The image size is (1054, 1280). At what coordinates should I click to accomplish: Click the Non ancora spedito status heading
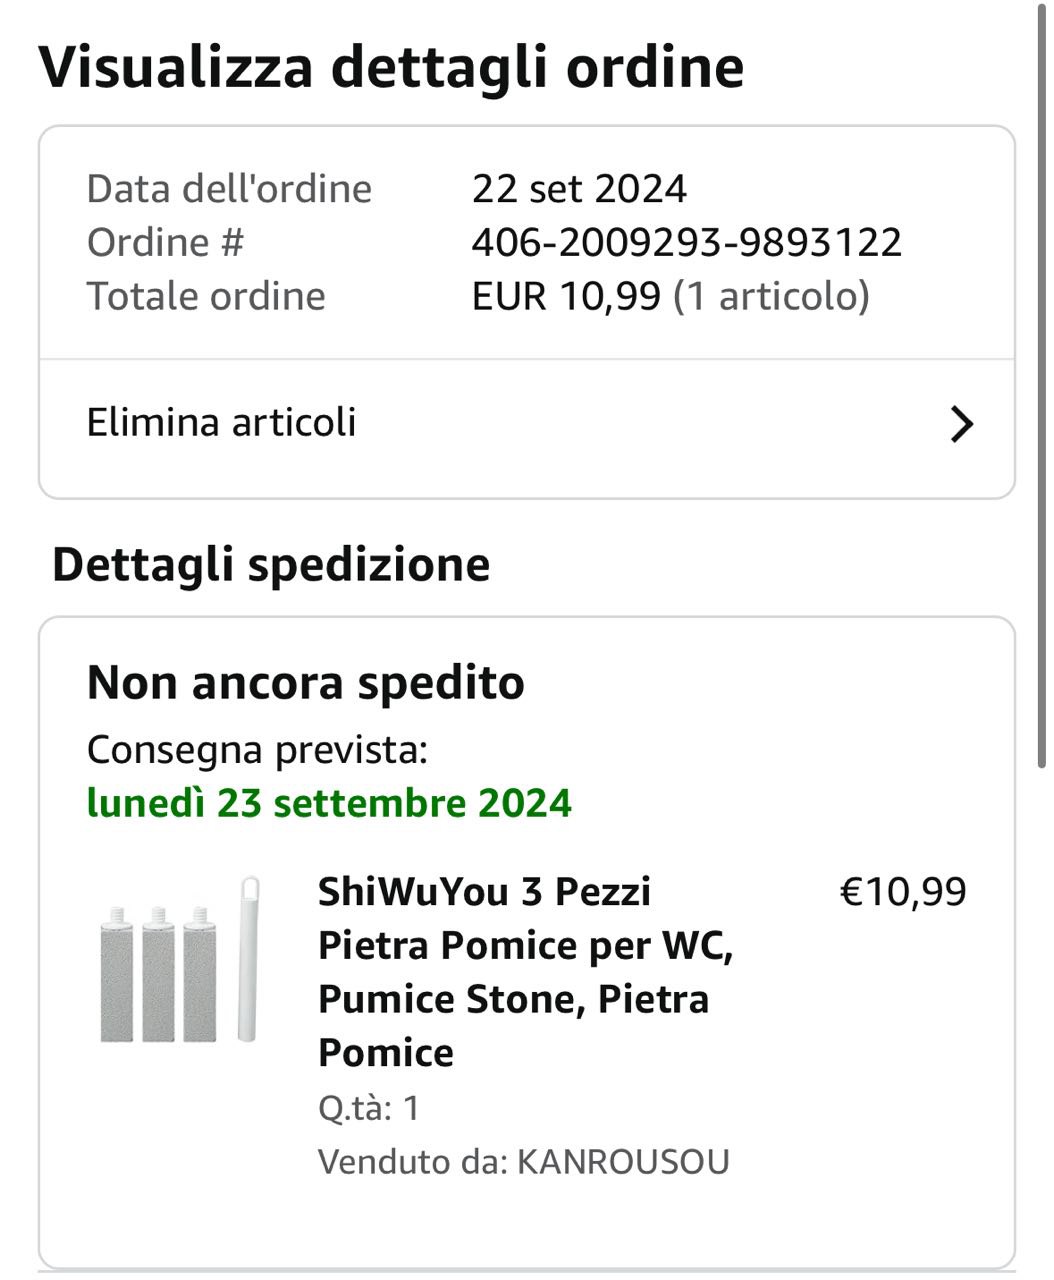(305, 683)
